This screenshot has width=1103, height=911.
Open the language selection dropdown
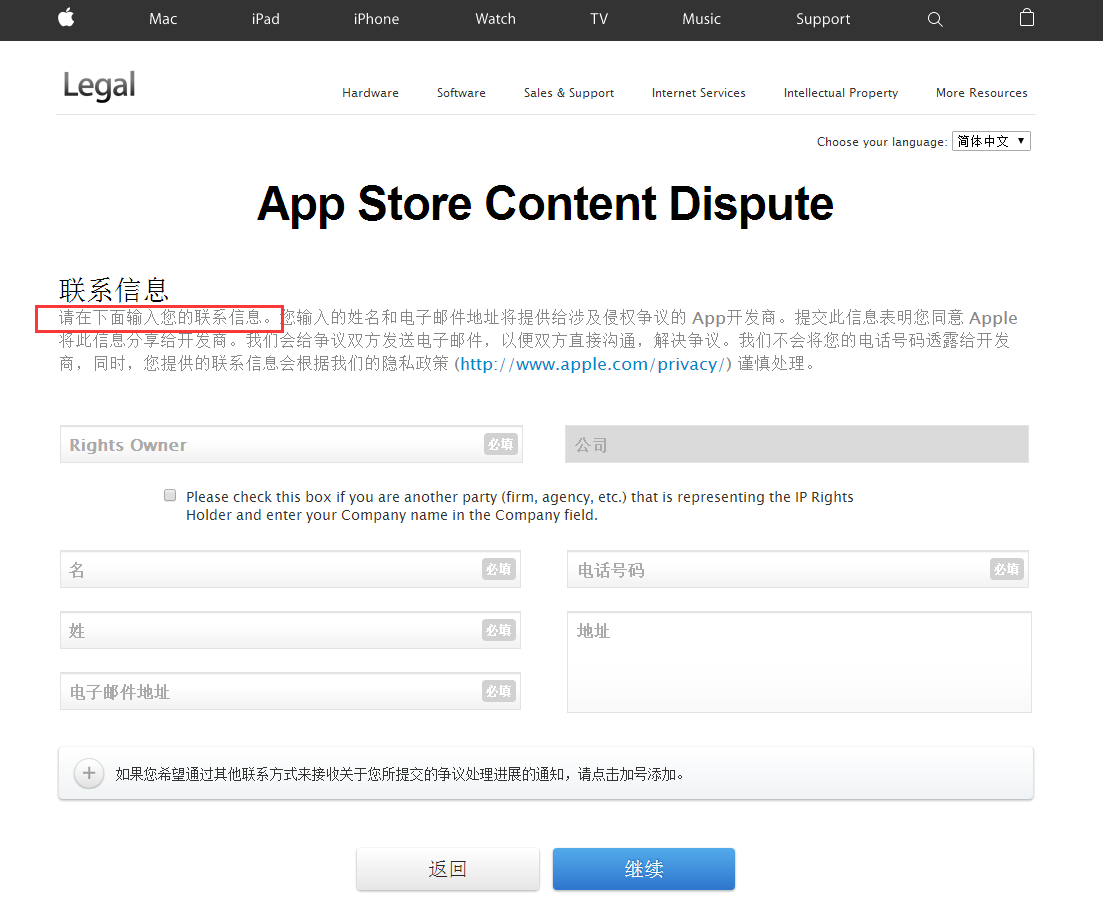[991, 141]
